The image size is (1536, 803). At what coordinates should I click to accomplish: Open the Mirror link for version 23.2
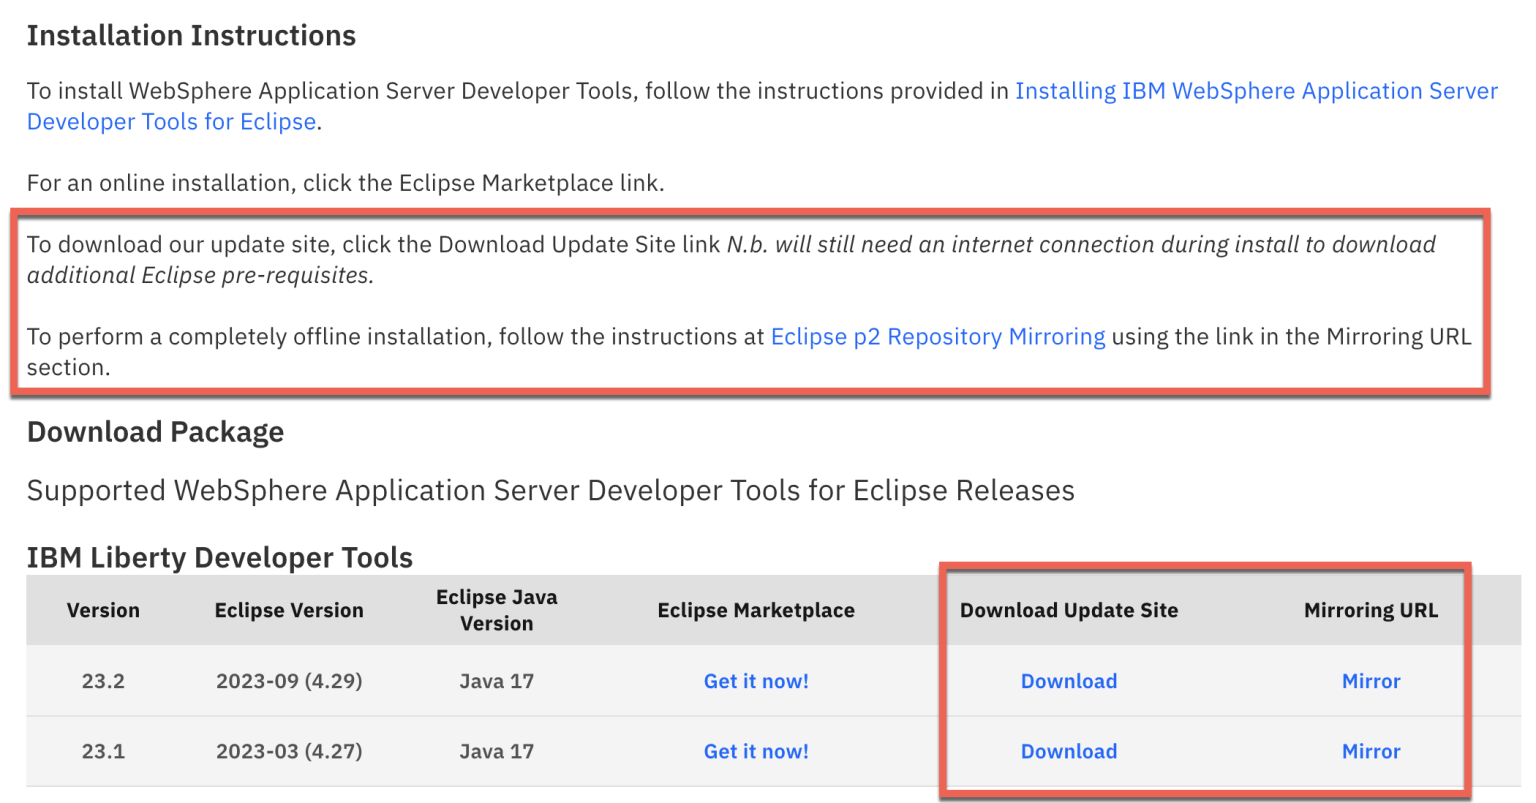coord(1371,681)
